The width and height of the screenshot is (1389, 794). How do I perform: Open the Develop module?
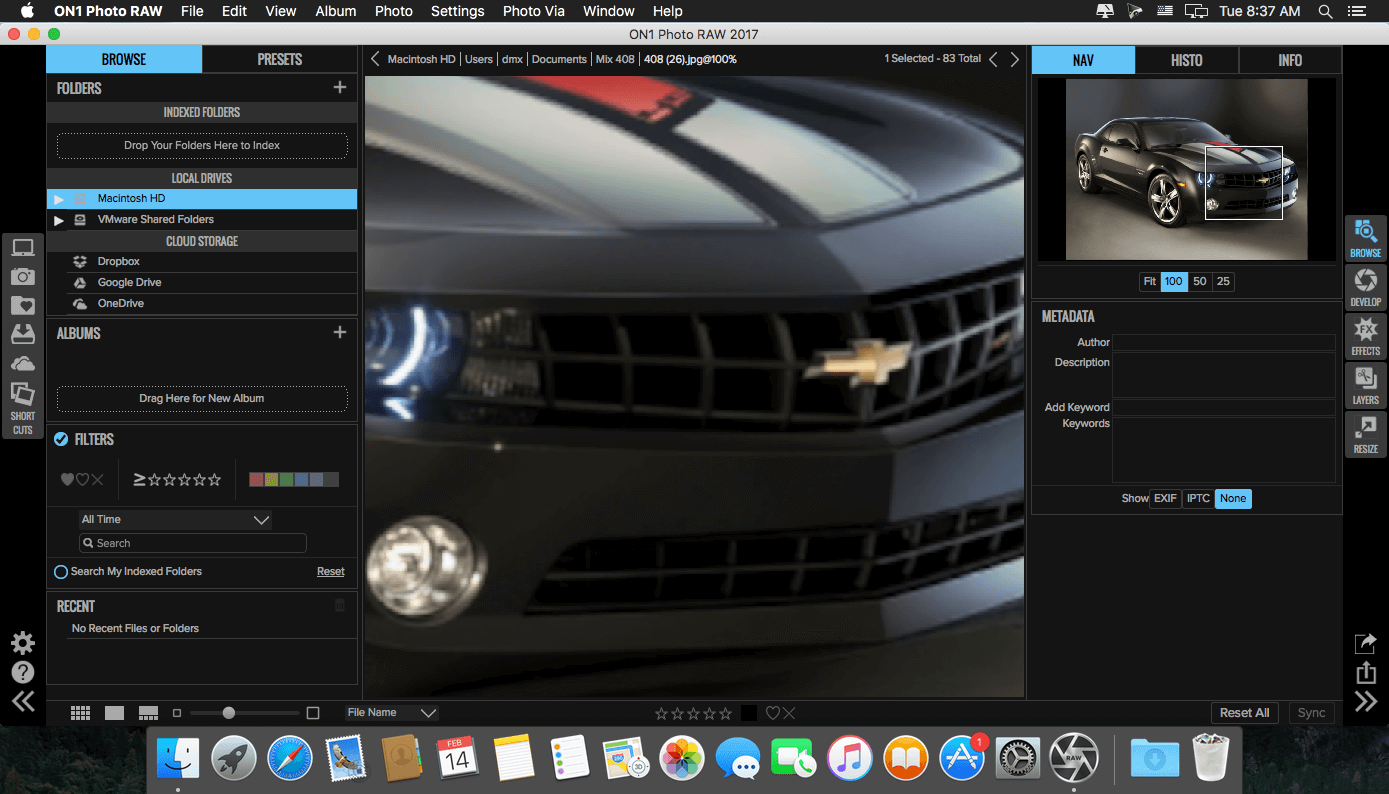pyautogui.click(x=1365, y=286)
